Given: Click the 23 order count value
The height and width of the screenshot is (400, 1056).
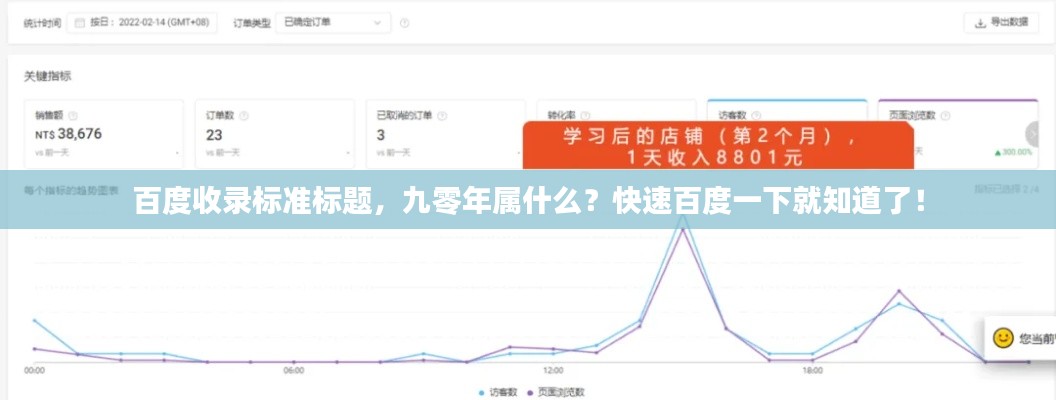Looking at the screenshot, I should pyautogui.click(x=214, y=135).
